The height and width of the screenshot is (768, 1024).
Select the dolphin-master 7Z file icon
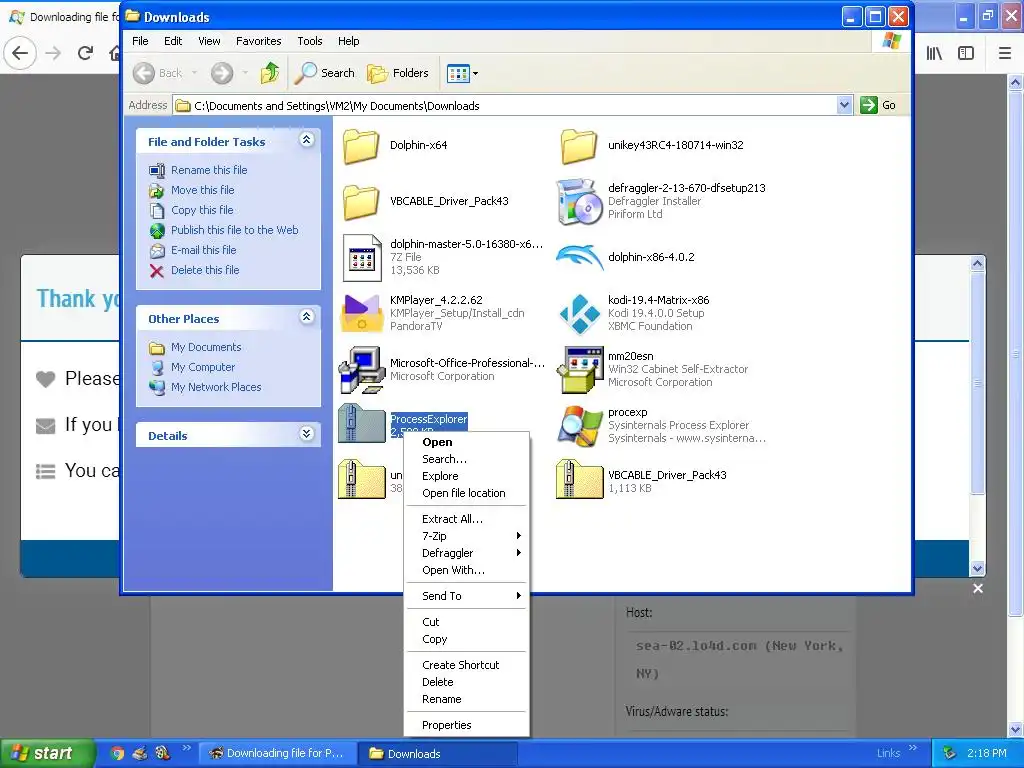[362, 257]
